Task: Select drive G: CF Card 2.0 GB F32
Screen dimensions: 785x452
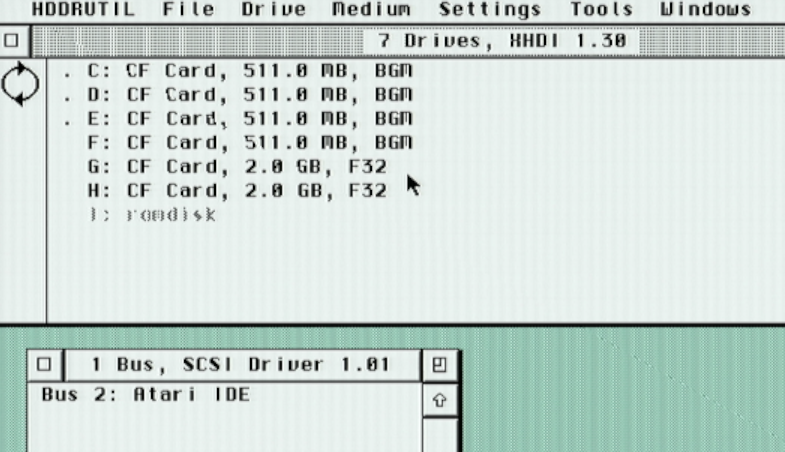Action: (x=237, y=167)
